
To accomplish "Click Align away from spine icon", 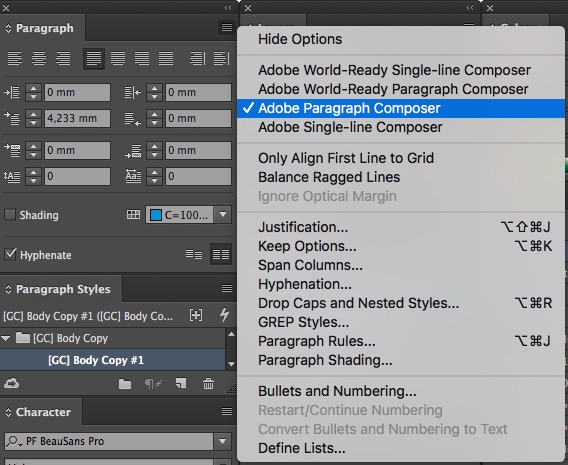I will pos(221,58).
